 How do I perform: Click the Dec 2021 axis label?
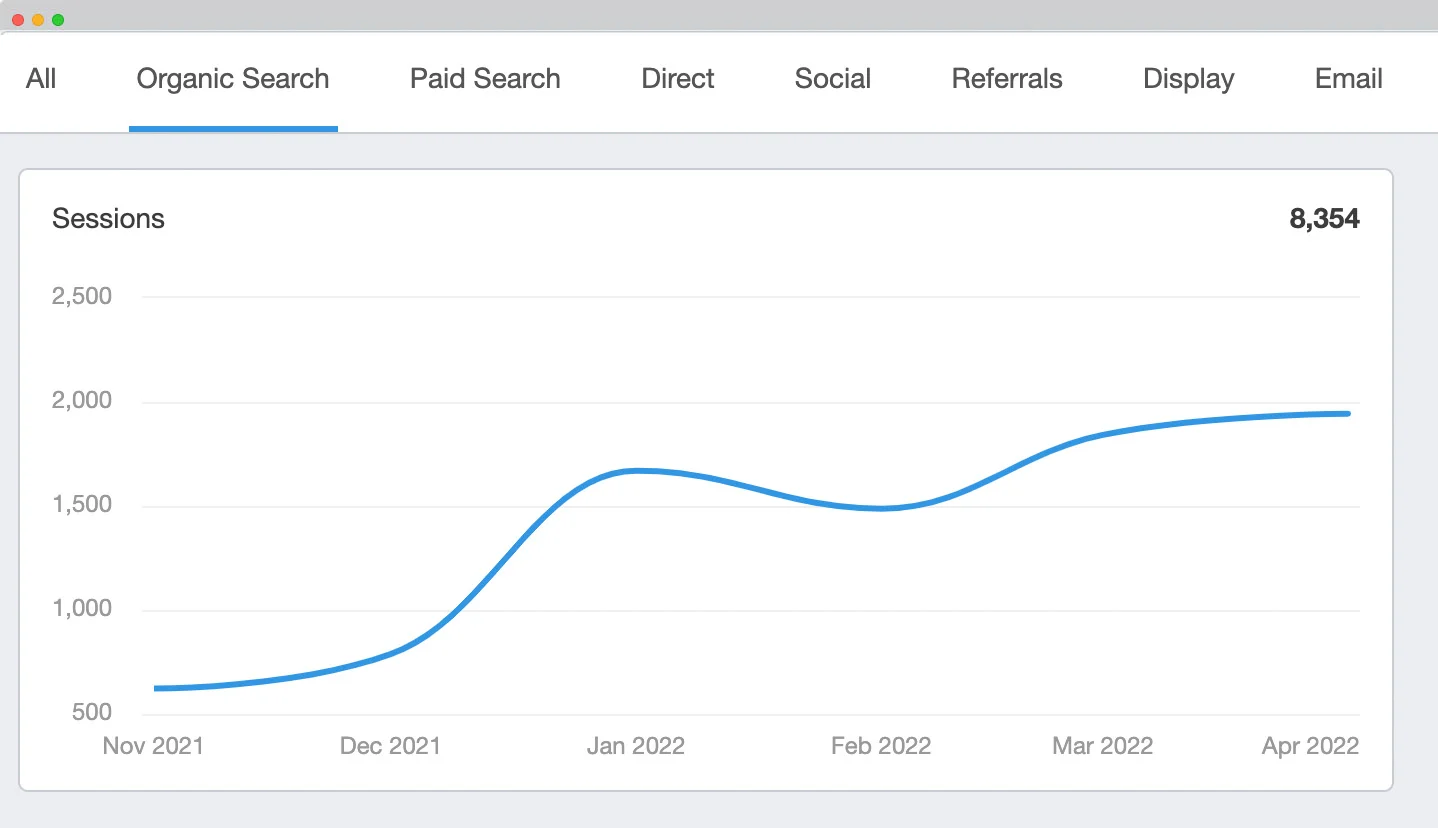390,746
